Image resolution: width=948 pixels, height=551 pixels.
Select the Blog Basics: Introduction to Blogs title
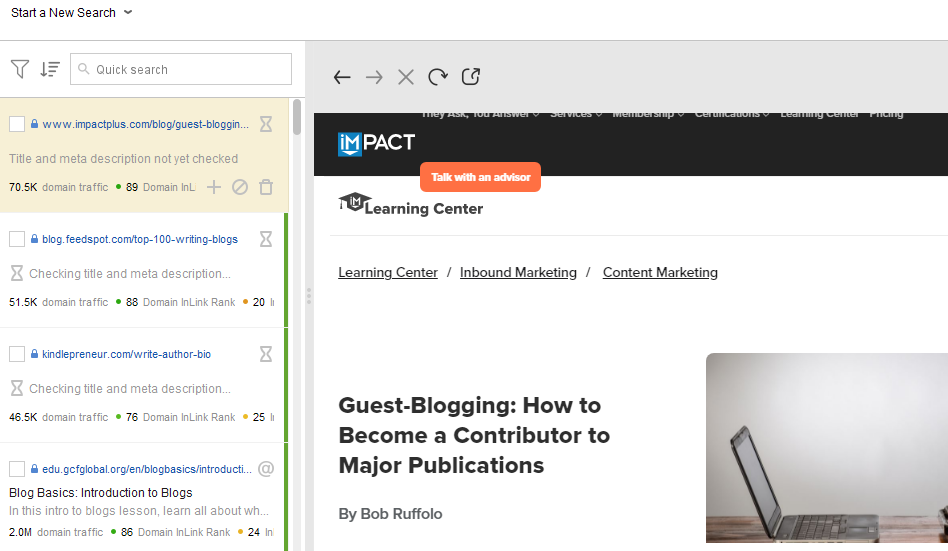pyautogui.click(x=101, y=492)
